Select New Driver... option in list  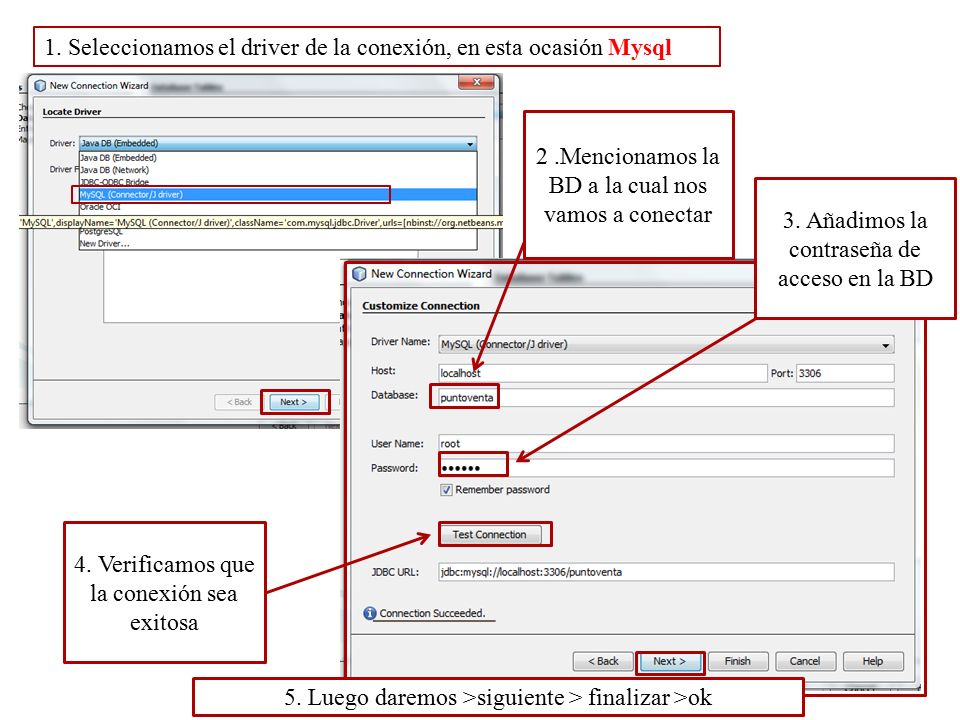click(x=278, y=244)
